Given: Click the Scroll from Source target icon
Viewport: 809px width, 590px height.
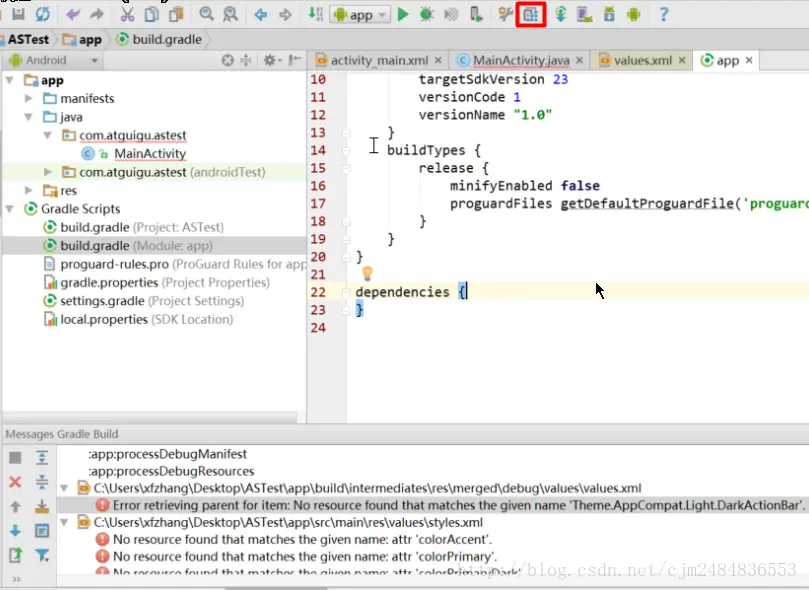Looking at the screenshot, I should 228,60.
